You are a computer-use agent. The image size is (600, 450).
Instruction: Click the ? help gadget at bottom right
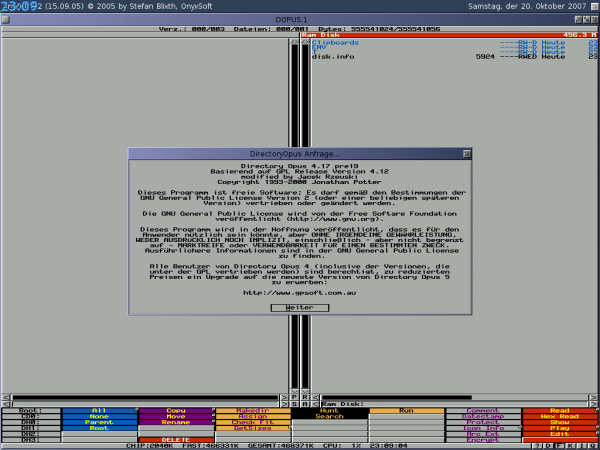[x=538, y=446]
